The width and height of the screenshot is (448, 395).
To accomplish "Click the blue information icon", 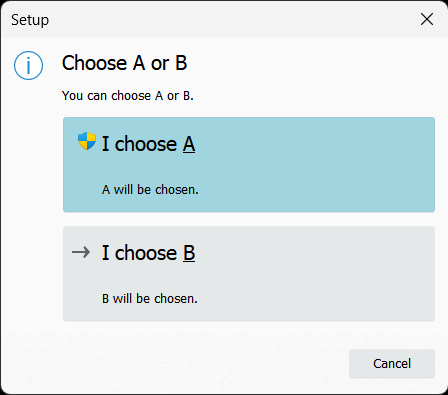I will point(28,65).
